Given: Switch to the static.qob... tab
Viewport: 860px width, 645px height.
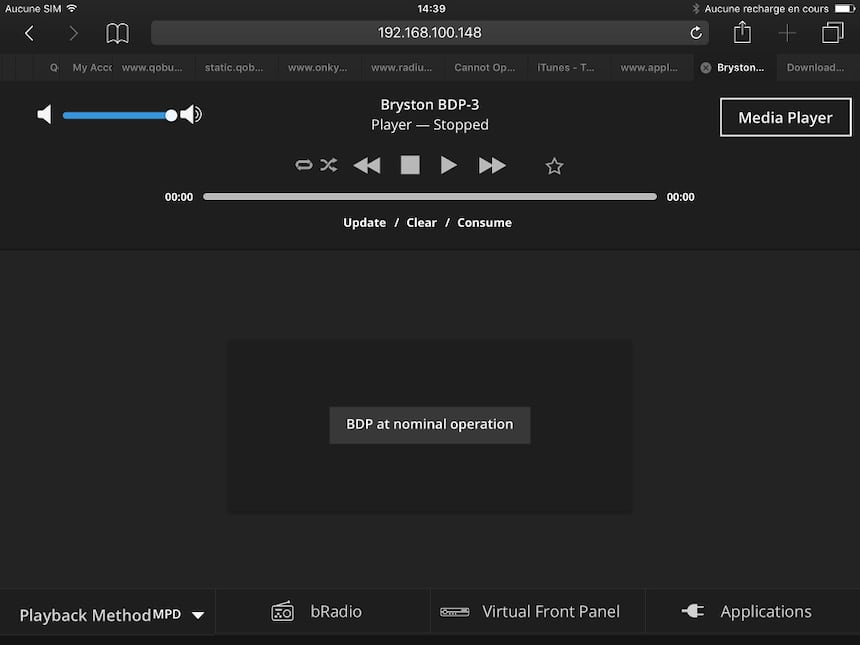Looking at the screenshot, I should (x=234, y=67).
